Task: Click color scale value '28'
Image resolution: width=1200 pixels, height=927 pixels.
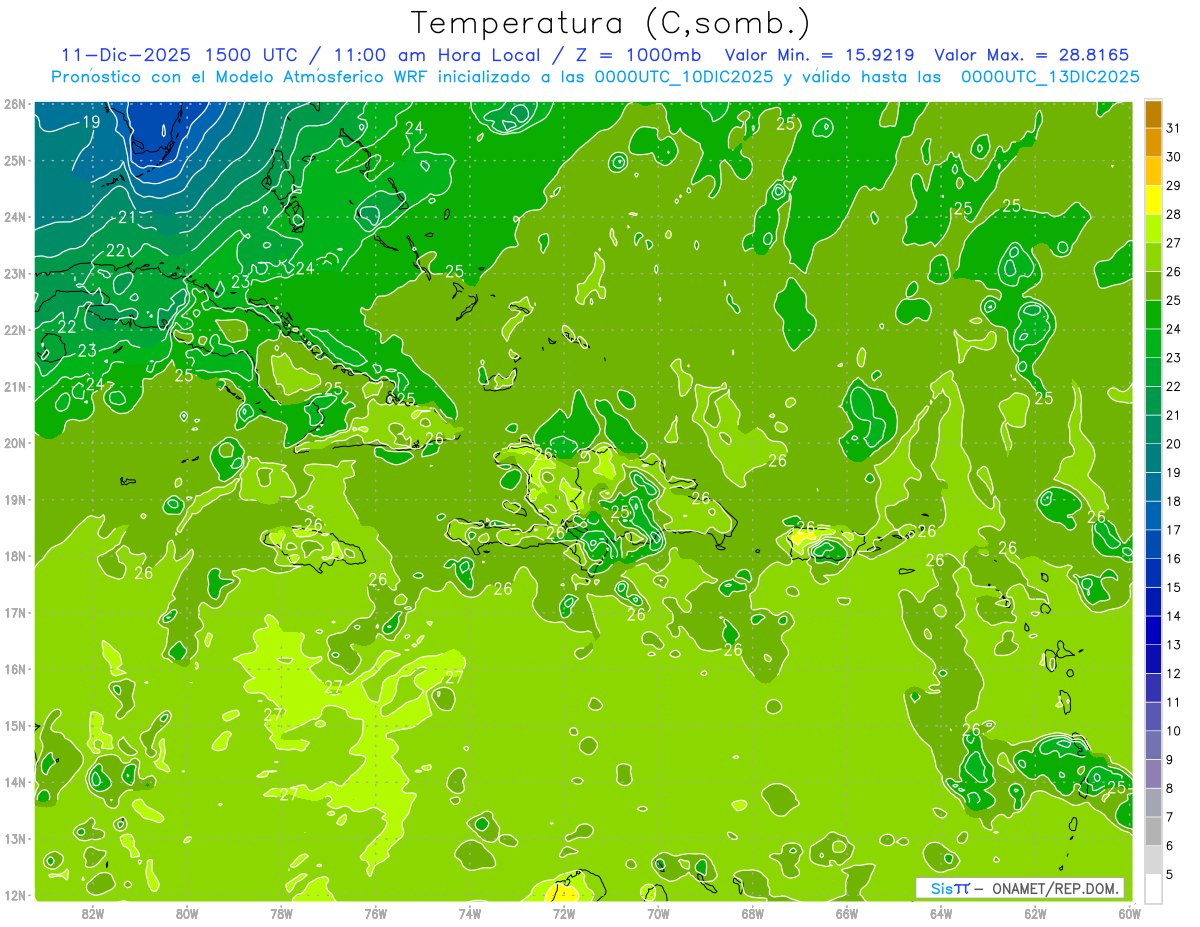Action: (x=1174, y=214)
